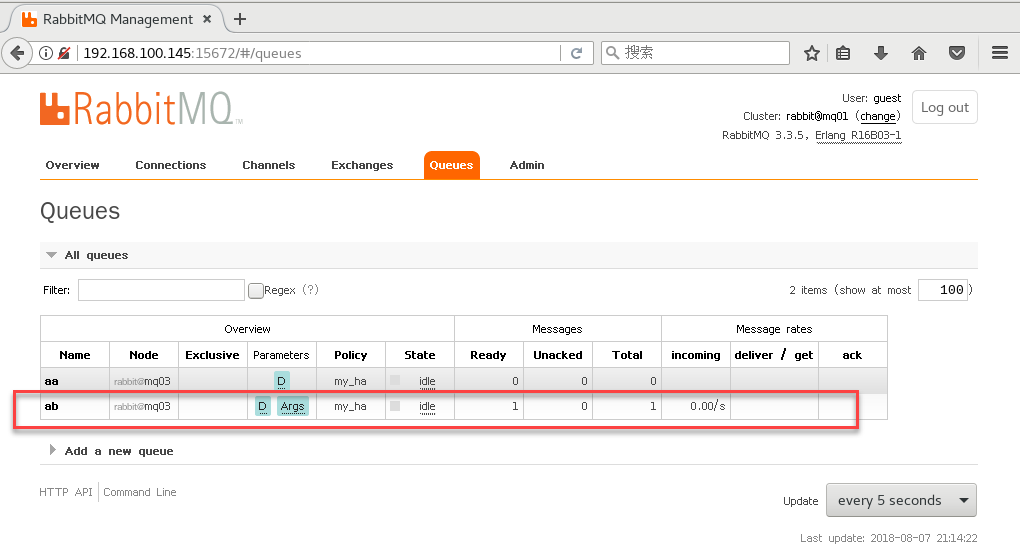Click the Last update timestamp
Image resolution: width=1020 pixels, height=552 pixels.
pos(889,538)
